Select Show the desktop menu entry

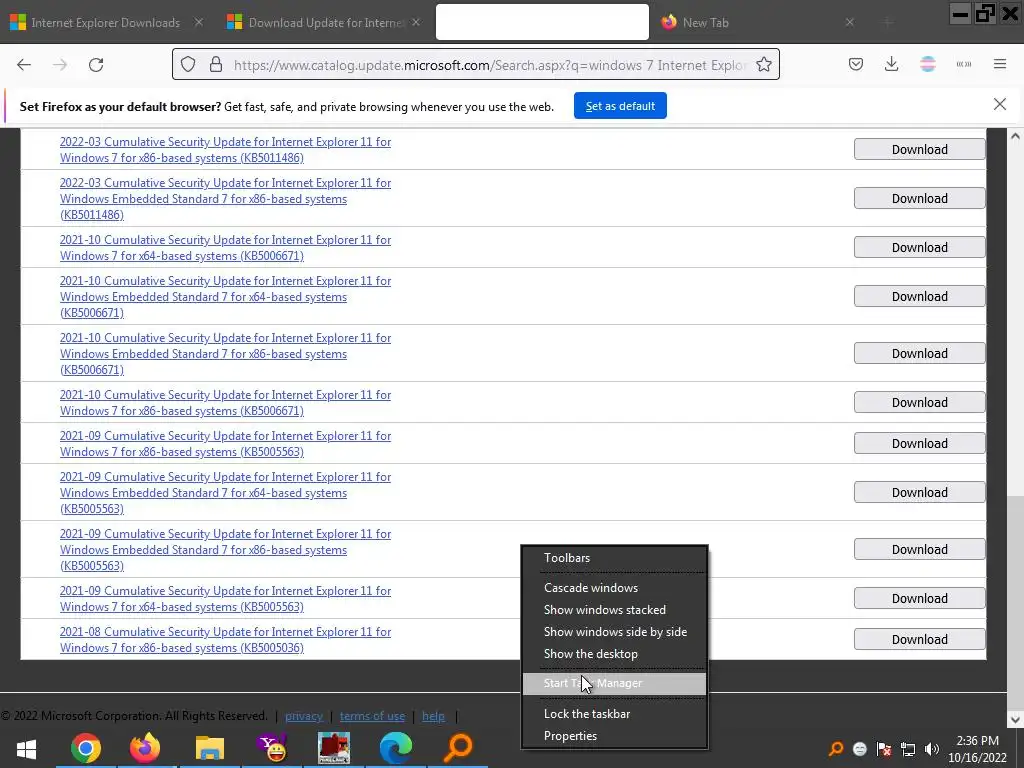pos(614,654)
